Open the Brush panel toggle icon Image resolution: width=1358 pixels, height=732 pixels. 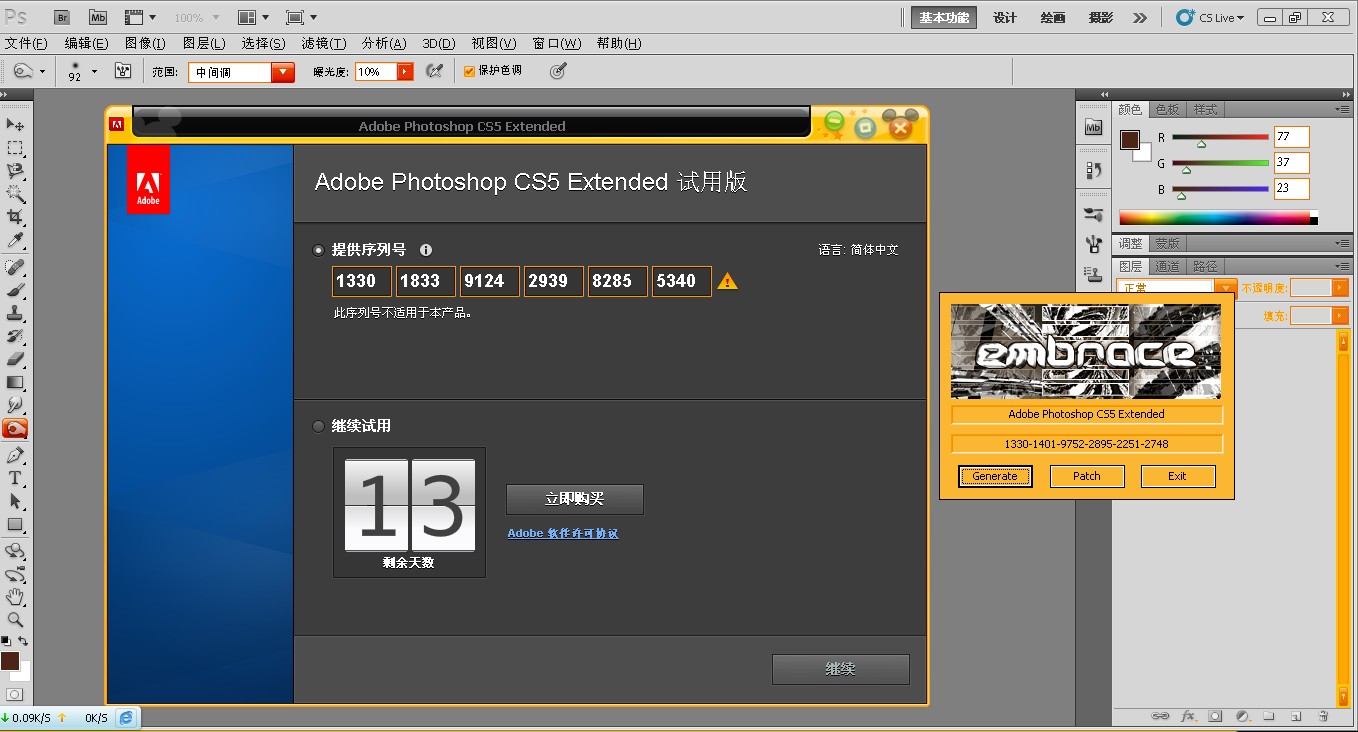[123, 71]
